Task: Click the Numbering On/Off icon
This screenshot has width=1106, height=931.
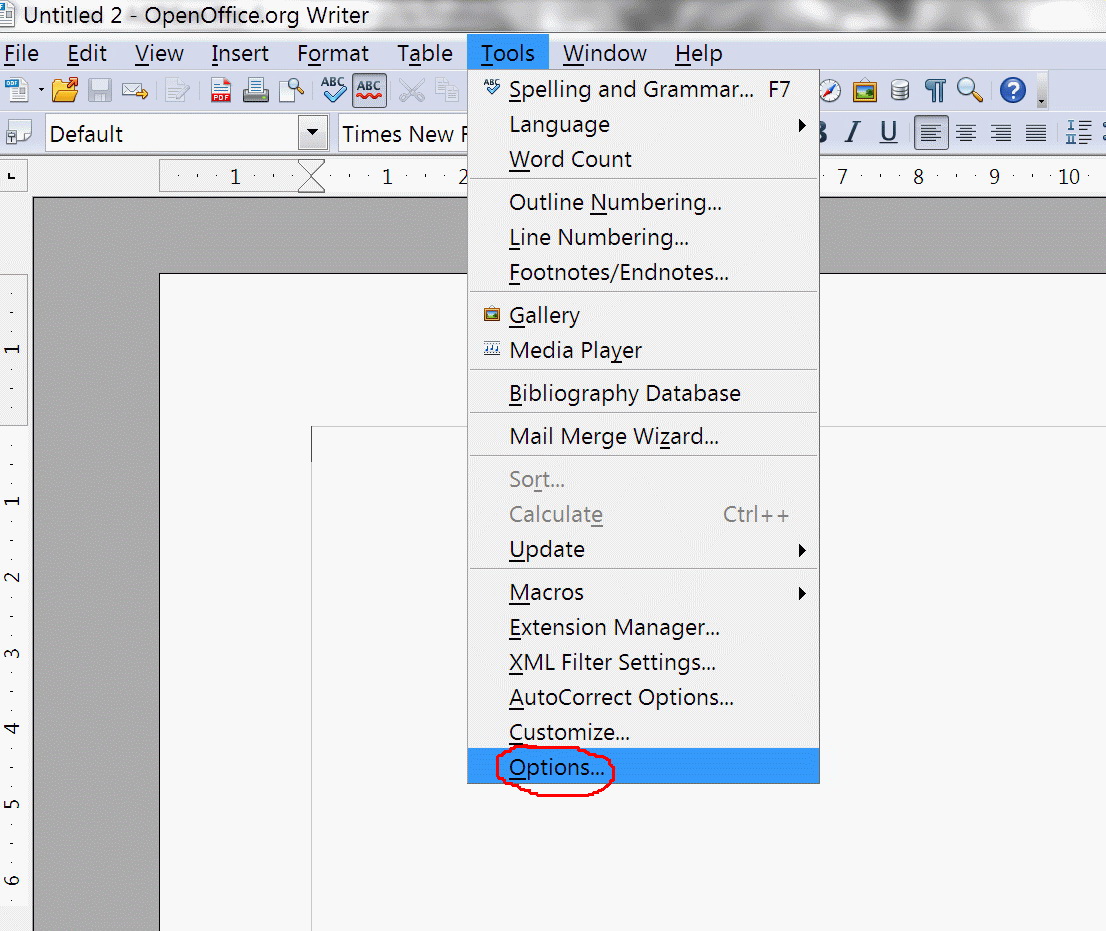Action: click(1078, 132)
